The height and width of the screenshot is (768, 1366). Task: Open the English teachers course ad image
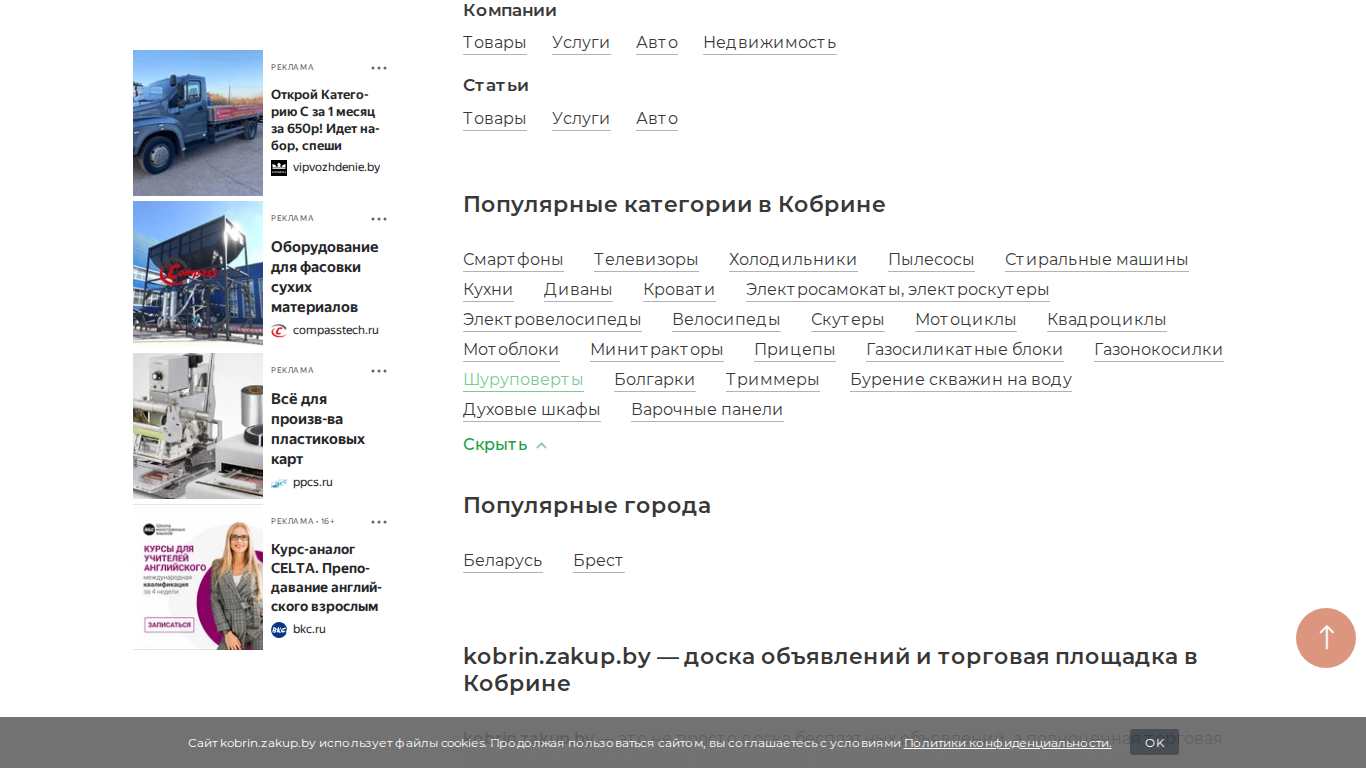(198, 577)
